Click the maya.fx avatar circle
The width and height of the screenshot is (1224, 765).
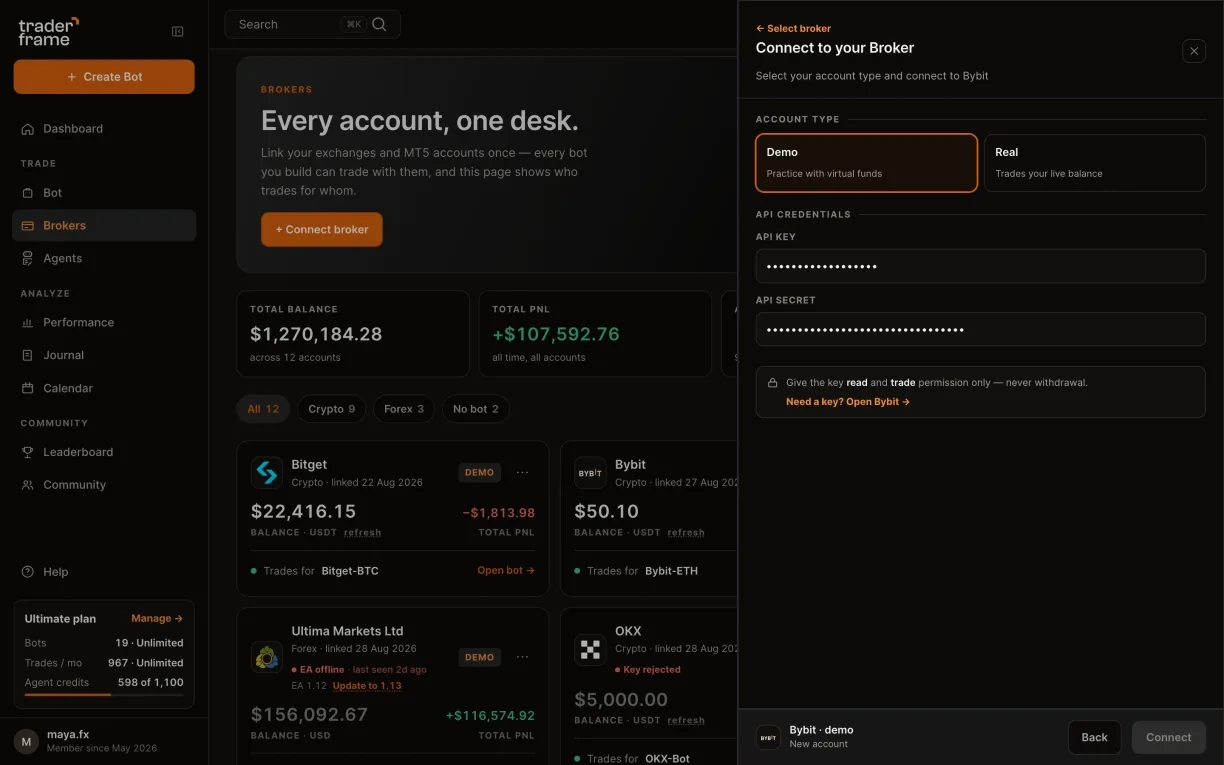click(x=26, y=741)
